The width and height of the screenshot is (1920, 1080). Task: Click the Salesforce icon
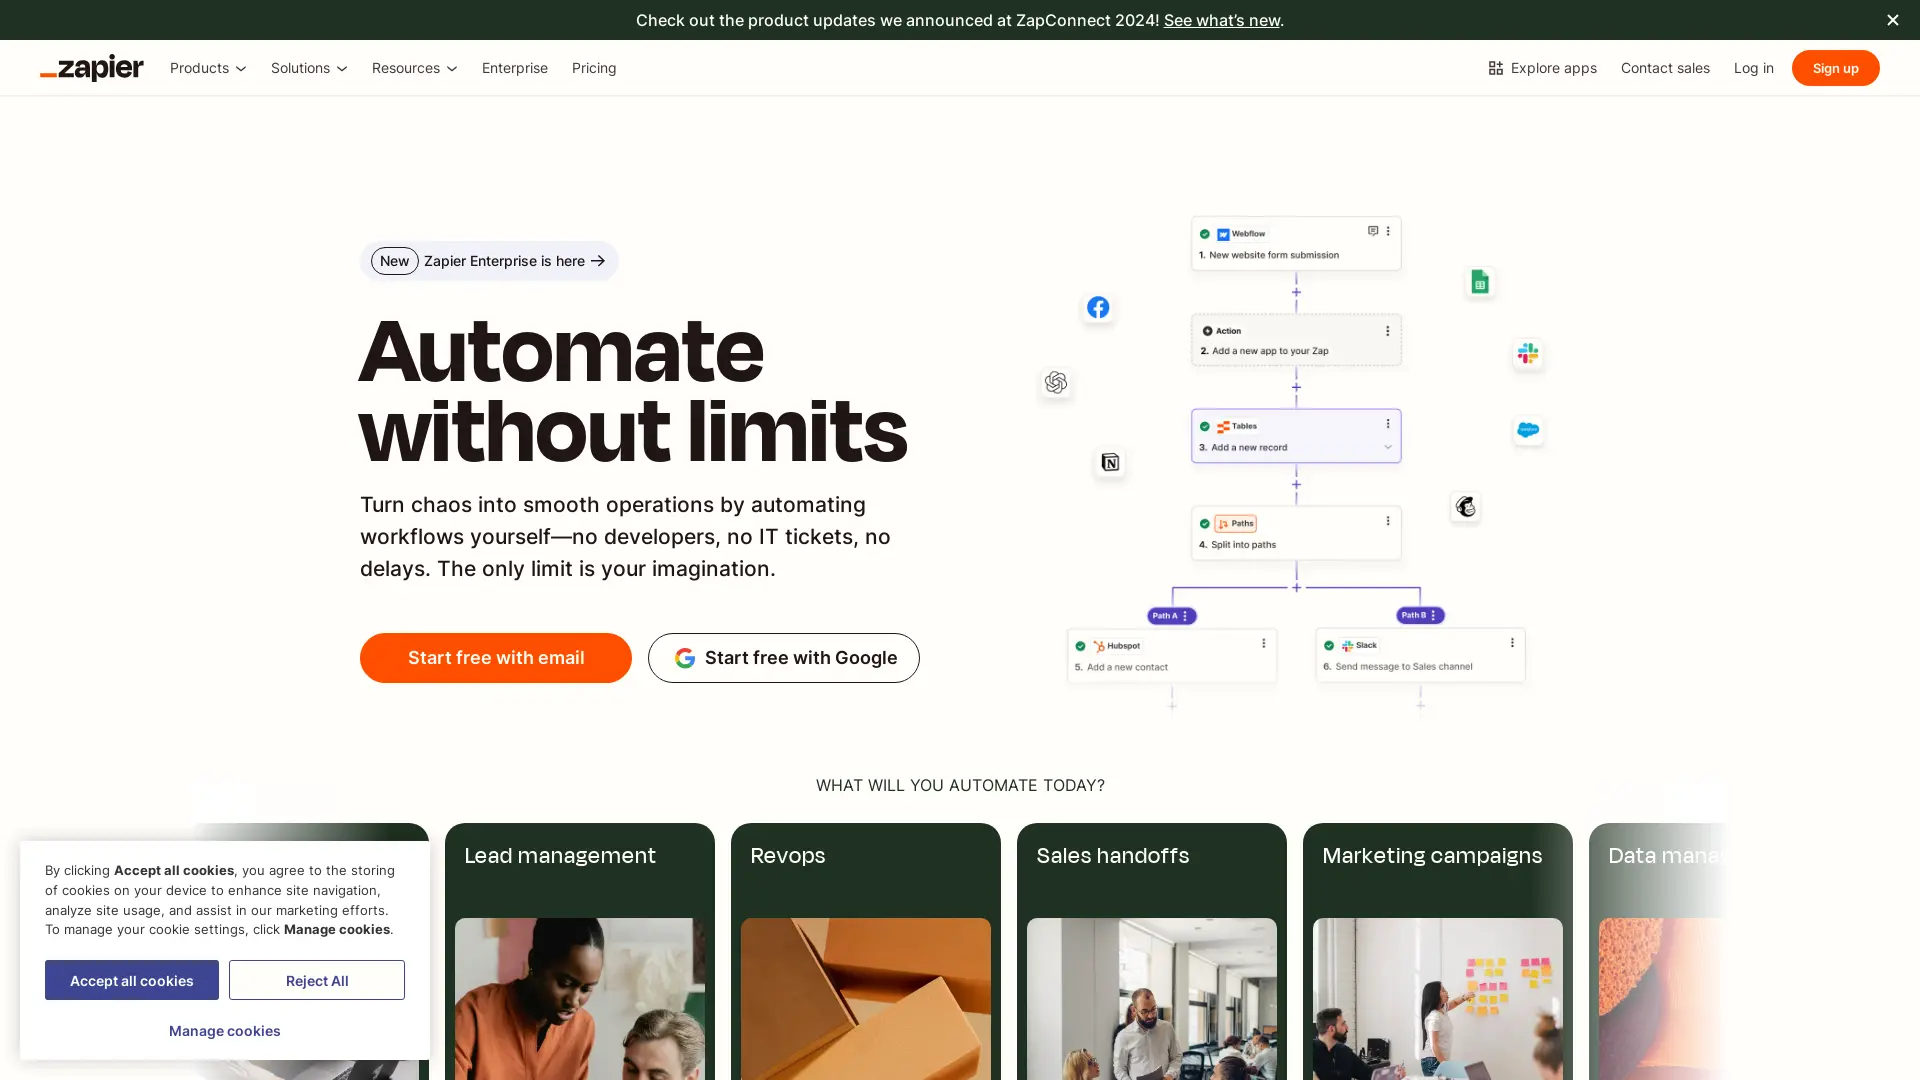pos(1528,430)
